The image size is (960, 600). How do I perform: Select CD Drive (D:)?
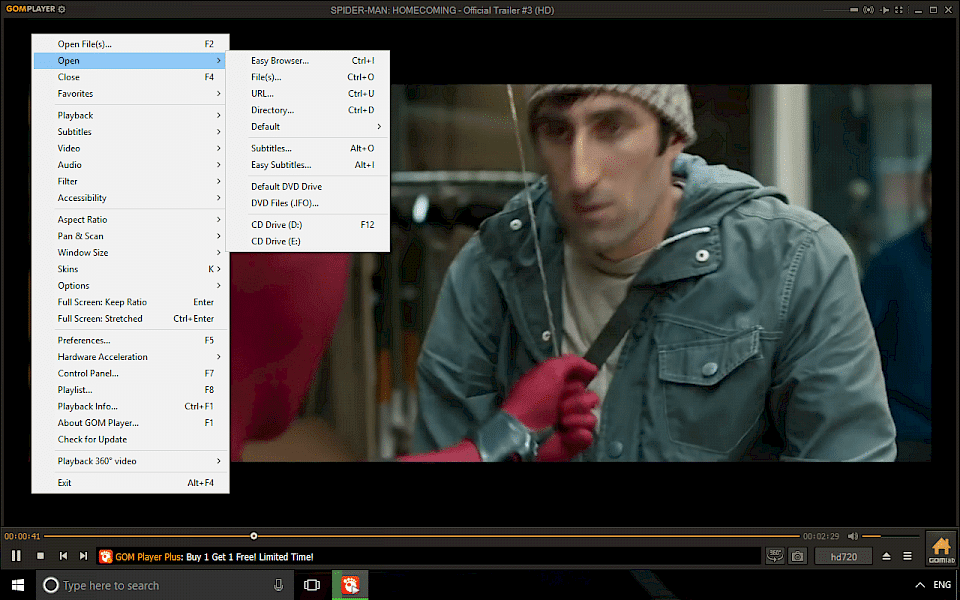308,225
